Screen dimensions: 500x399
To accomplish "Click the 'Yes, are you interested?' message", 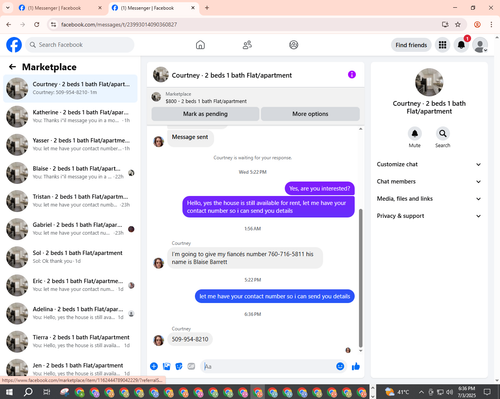I will click(x=320, y=189).
